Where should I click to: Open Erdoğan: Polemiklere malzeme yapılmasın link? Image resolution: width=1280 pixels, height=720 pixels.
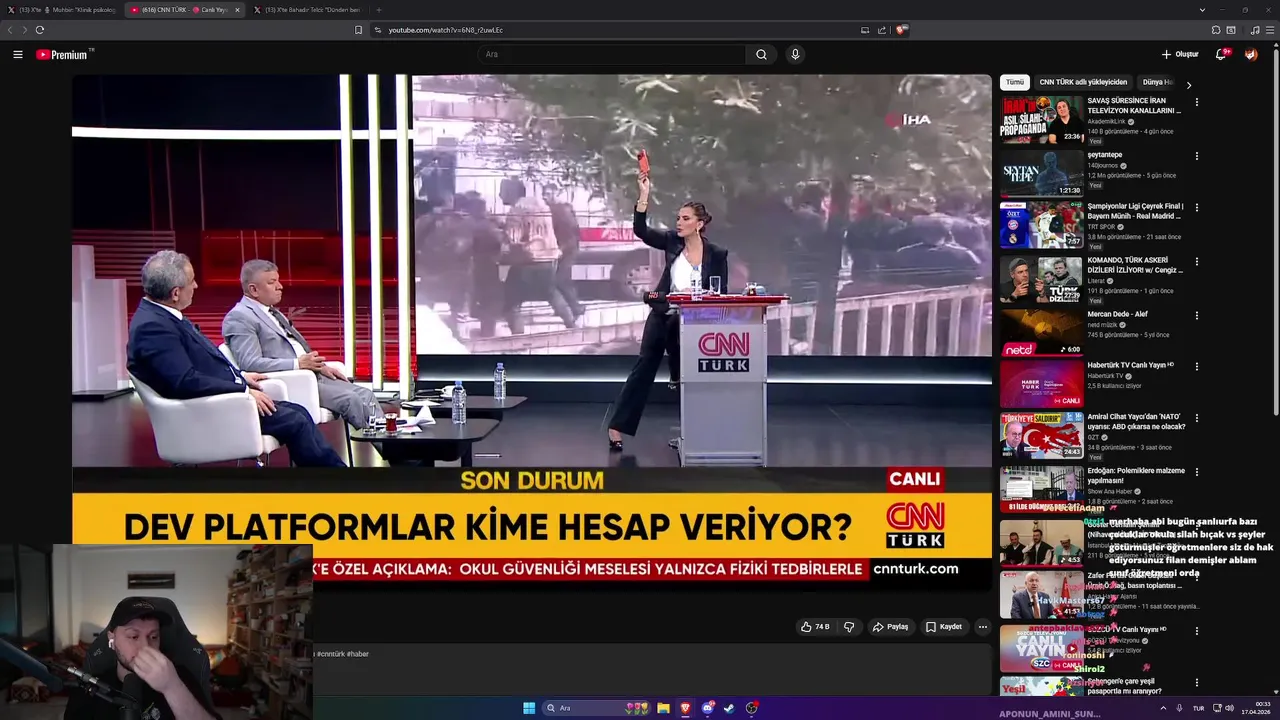[1136, 475]
